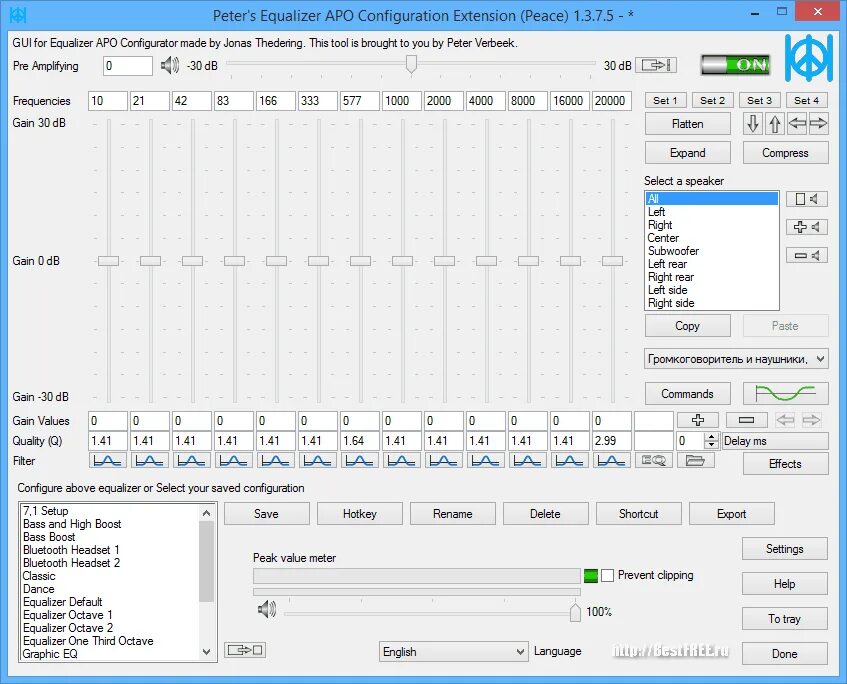Open the Settings button

pyautogui.click(x=784, y=549)
